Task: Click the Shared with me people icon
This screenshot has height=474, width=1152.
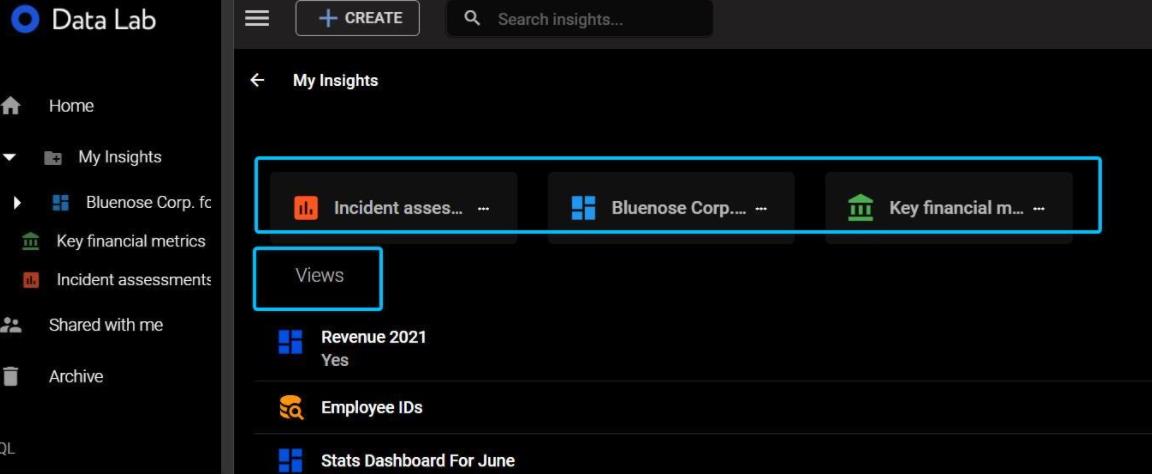Action: point(10,325)
